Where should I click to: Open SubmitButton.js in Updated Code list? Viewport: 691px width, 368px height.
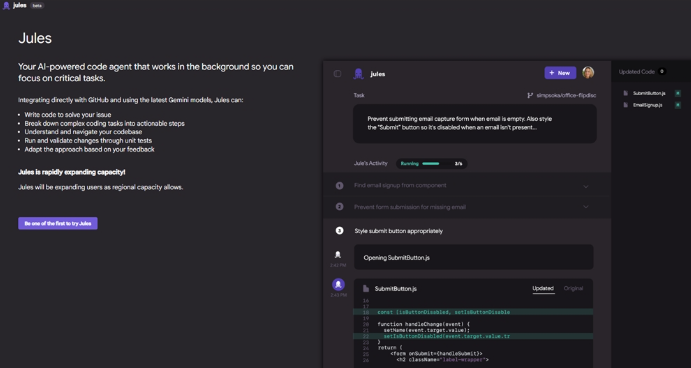(649, 93)
